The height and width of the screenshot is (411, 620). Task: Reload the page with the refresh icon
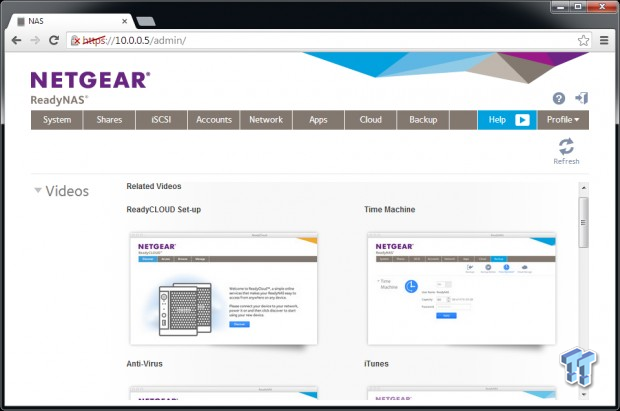coord(54,40)
